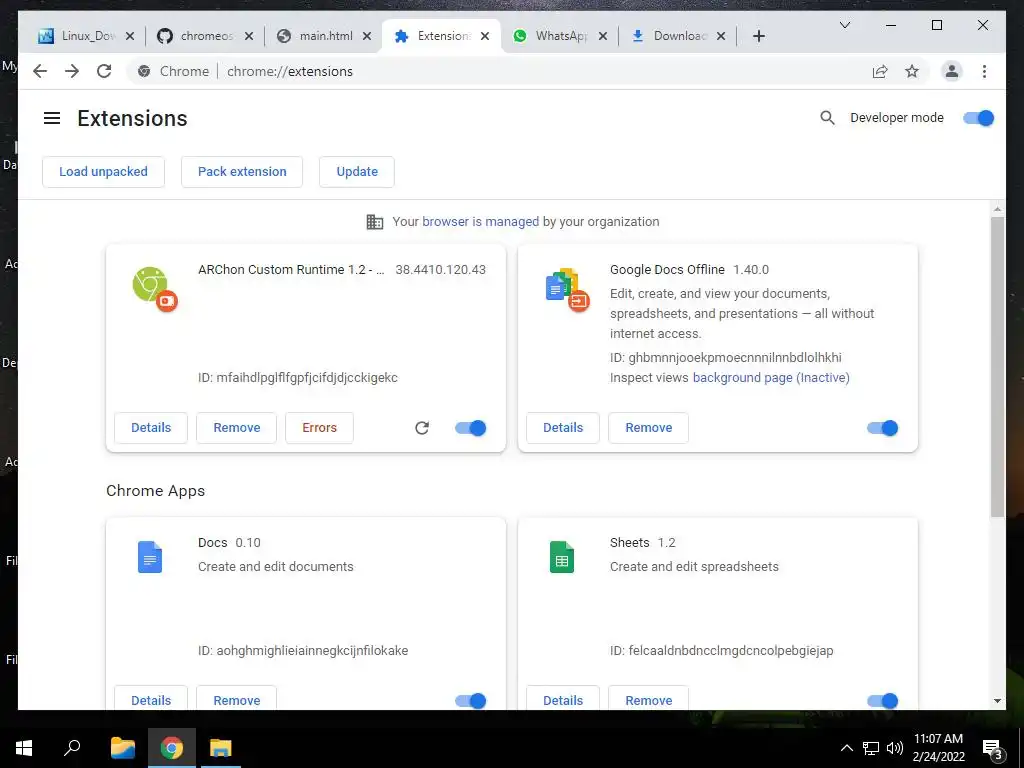Show hidden system tray icons
Image resolution: width=1024 pixels, height=768 pixels.
846,748
